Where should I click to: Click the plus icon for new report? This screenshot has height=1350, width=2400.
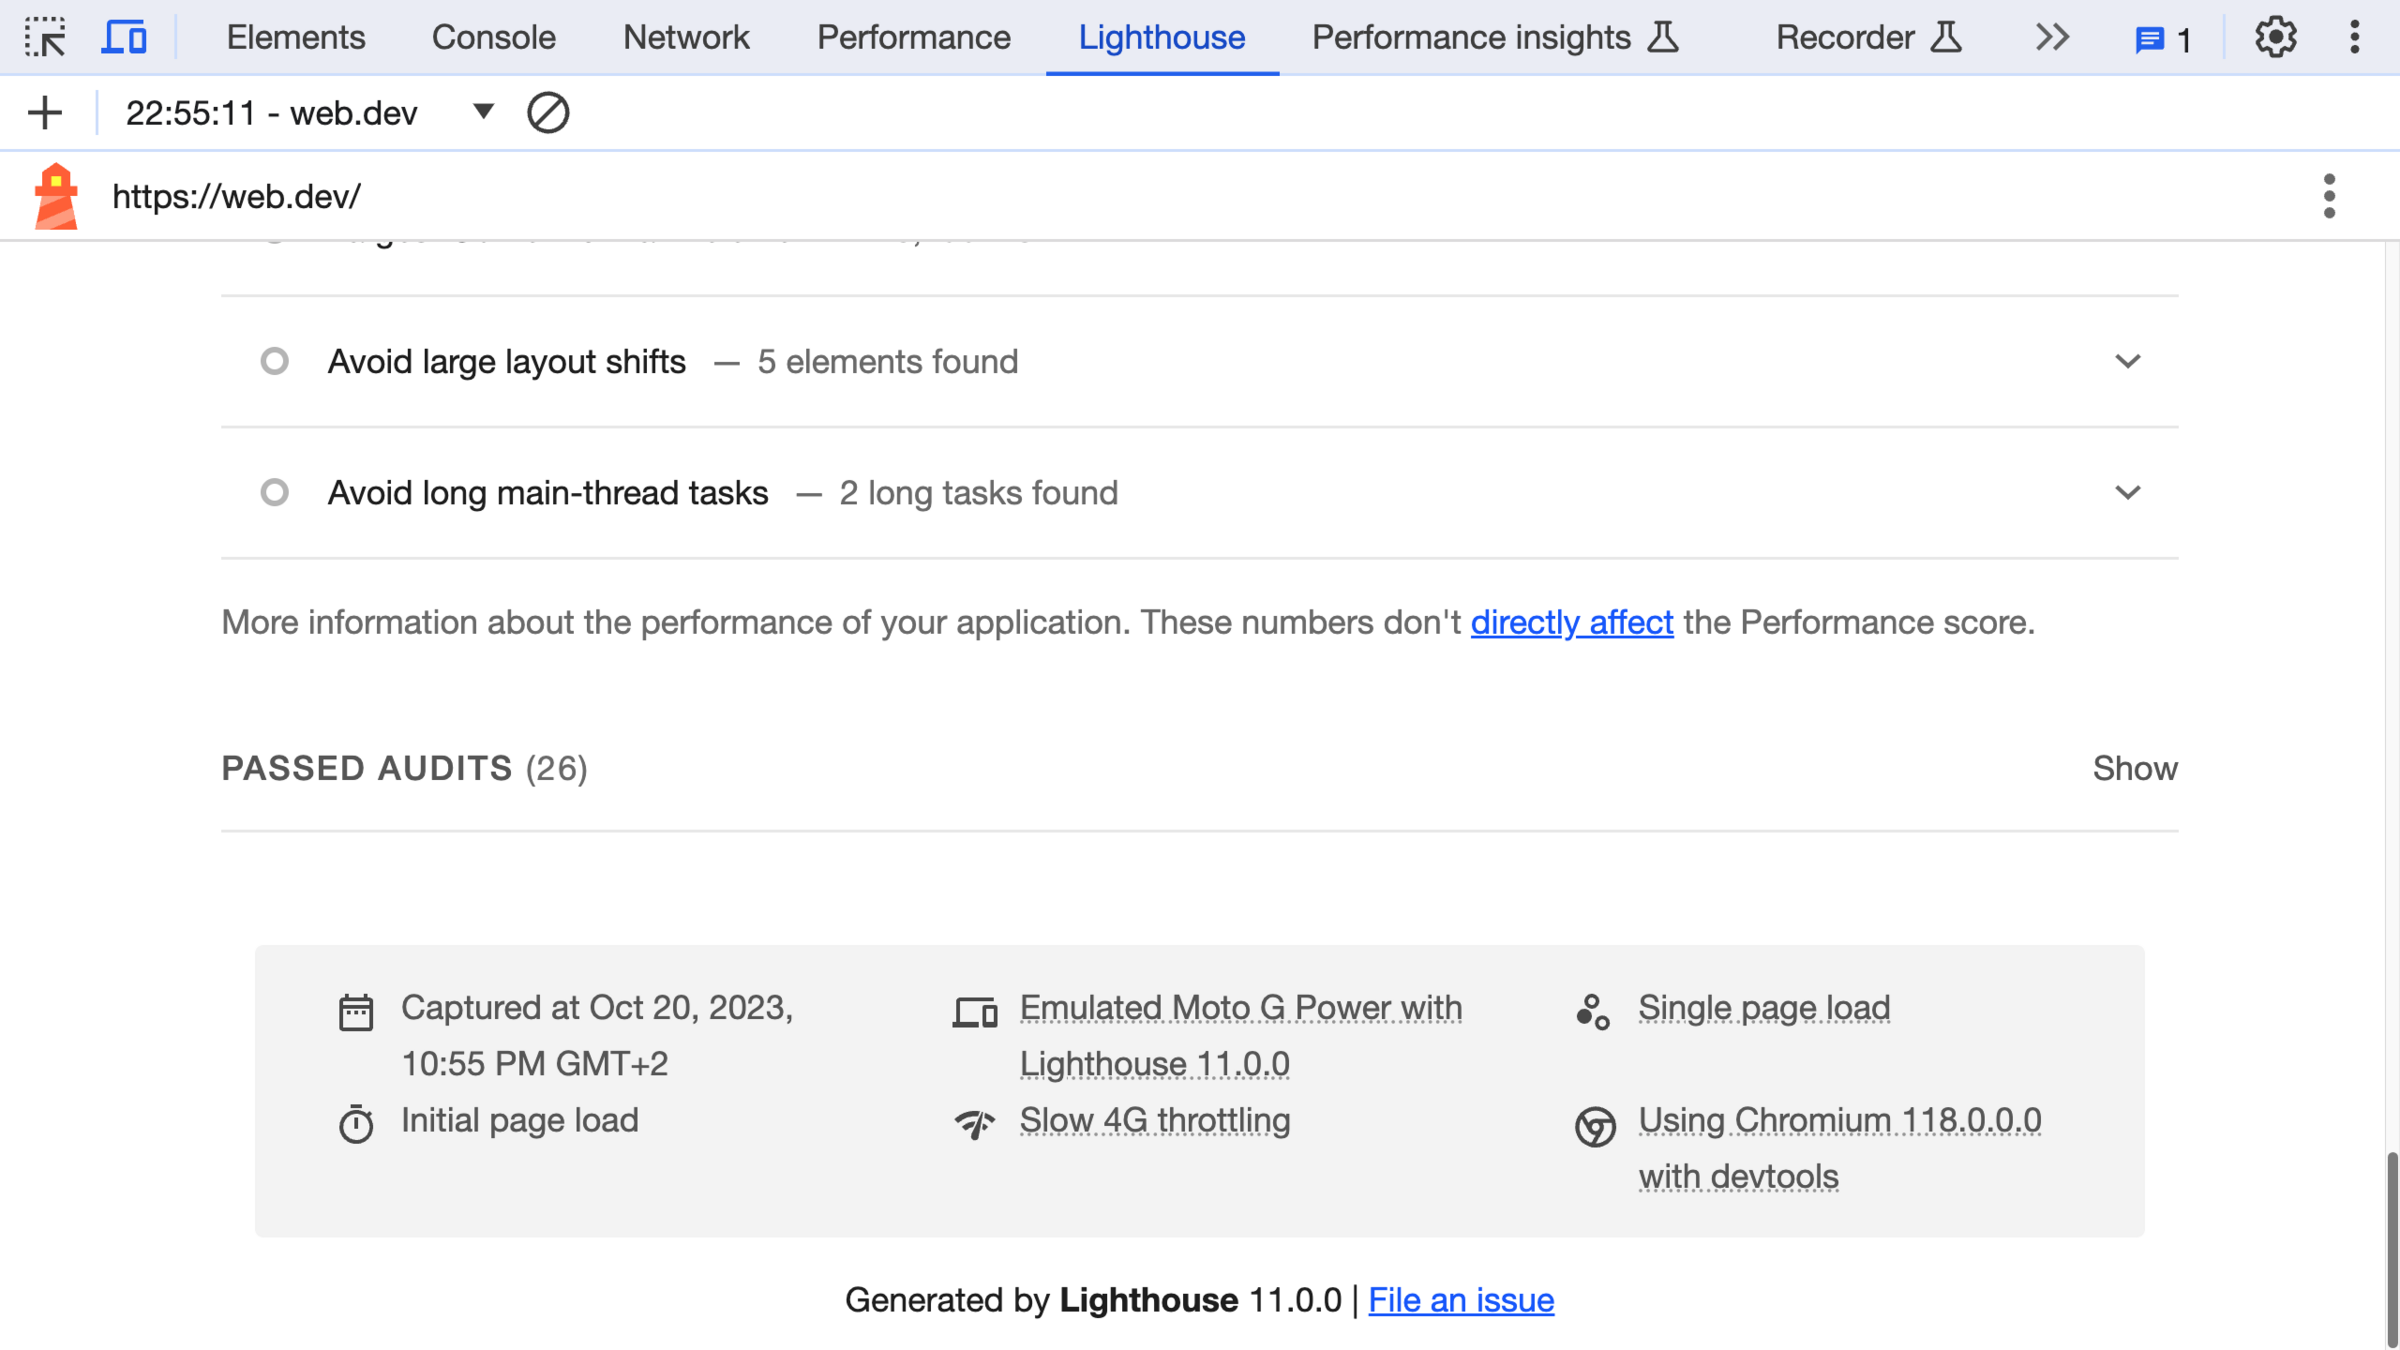point(44,113)
